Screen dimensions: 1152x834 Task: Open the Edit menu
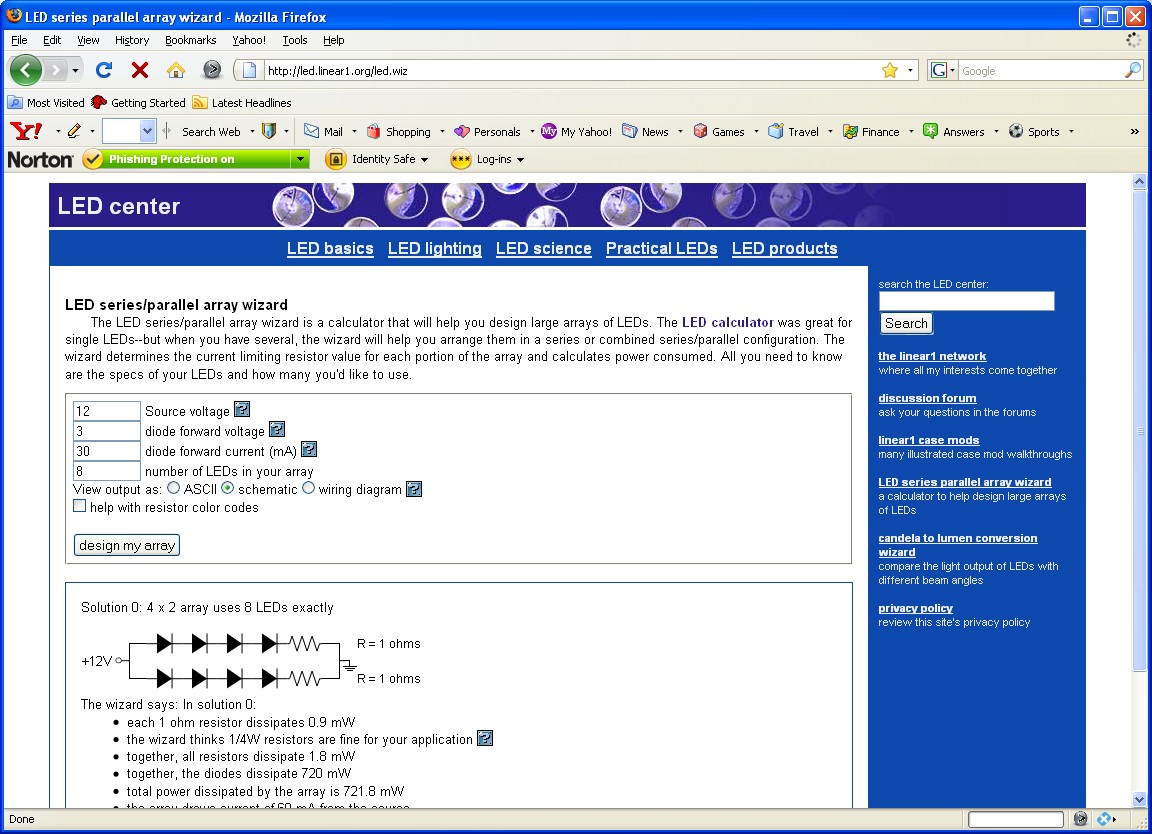point(52,40)
